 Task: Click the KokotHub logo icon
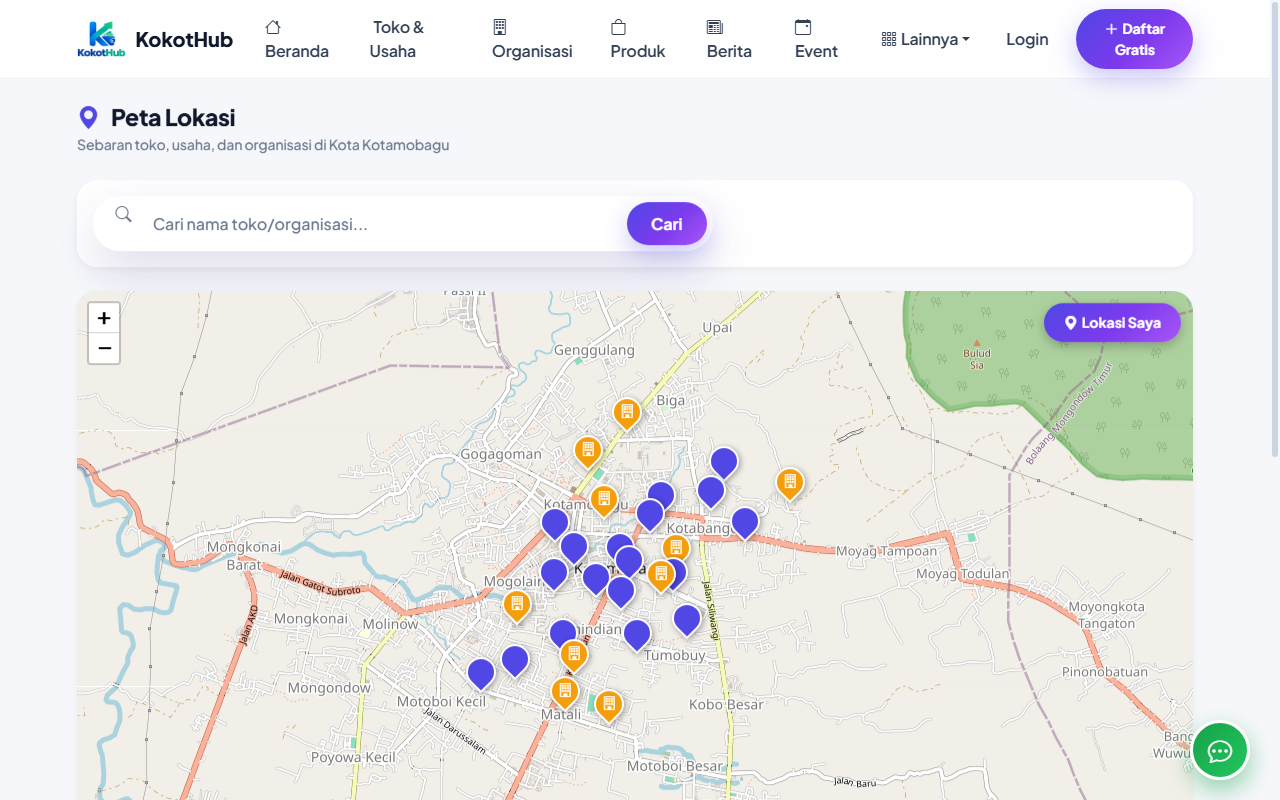tap(101, 39)
